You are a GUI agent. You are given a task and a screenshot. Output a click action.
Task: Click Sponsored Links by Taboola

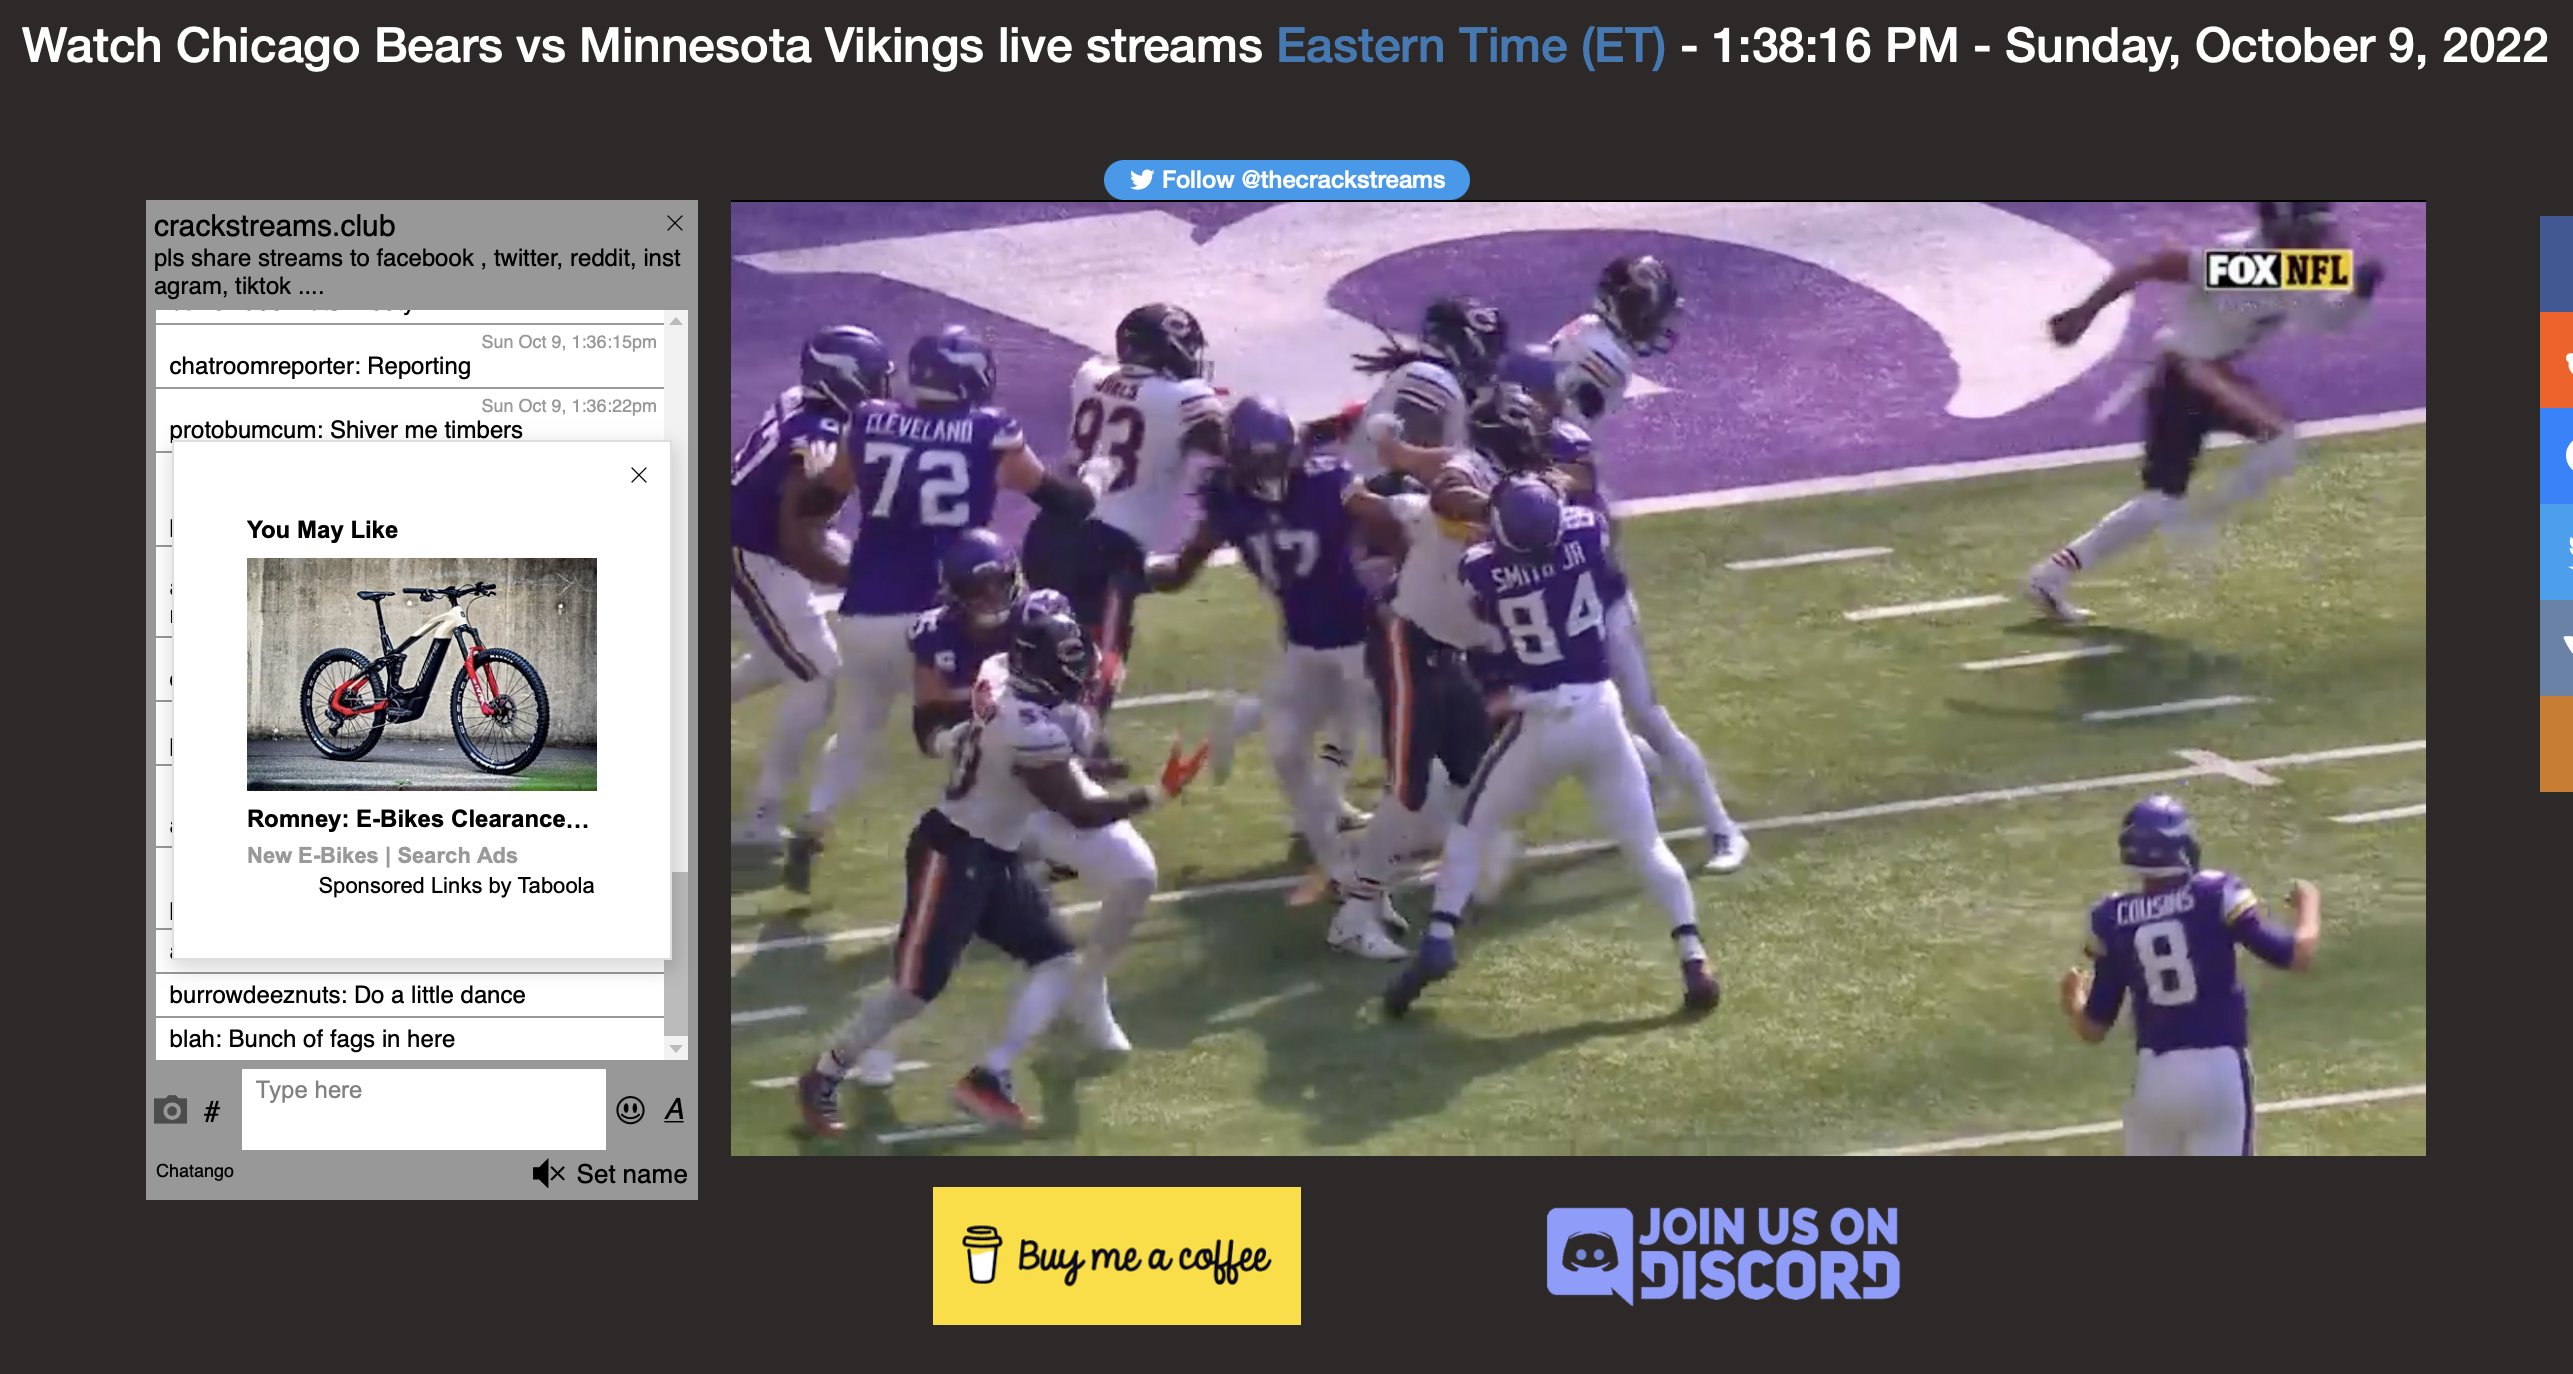[456, 886]
